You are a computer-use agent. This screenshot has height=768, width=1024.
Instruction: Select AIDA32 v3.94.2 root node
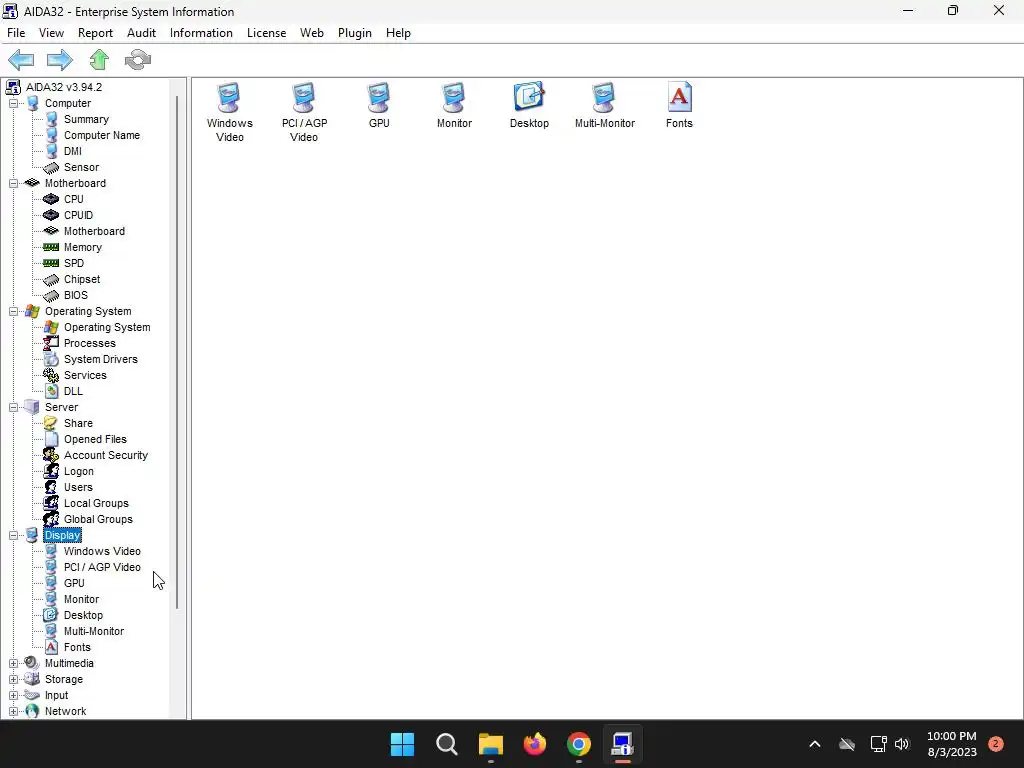coord(63,88)
